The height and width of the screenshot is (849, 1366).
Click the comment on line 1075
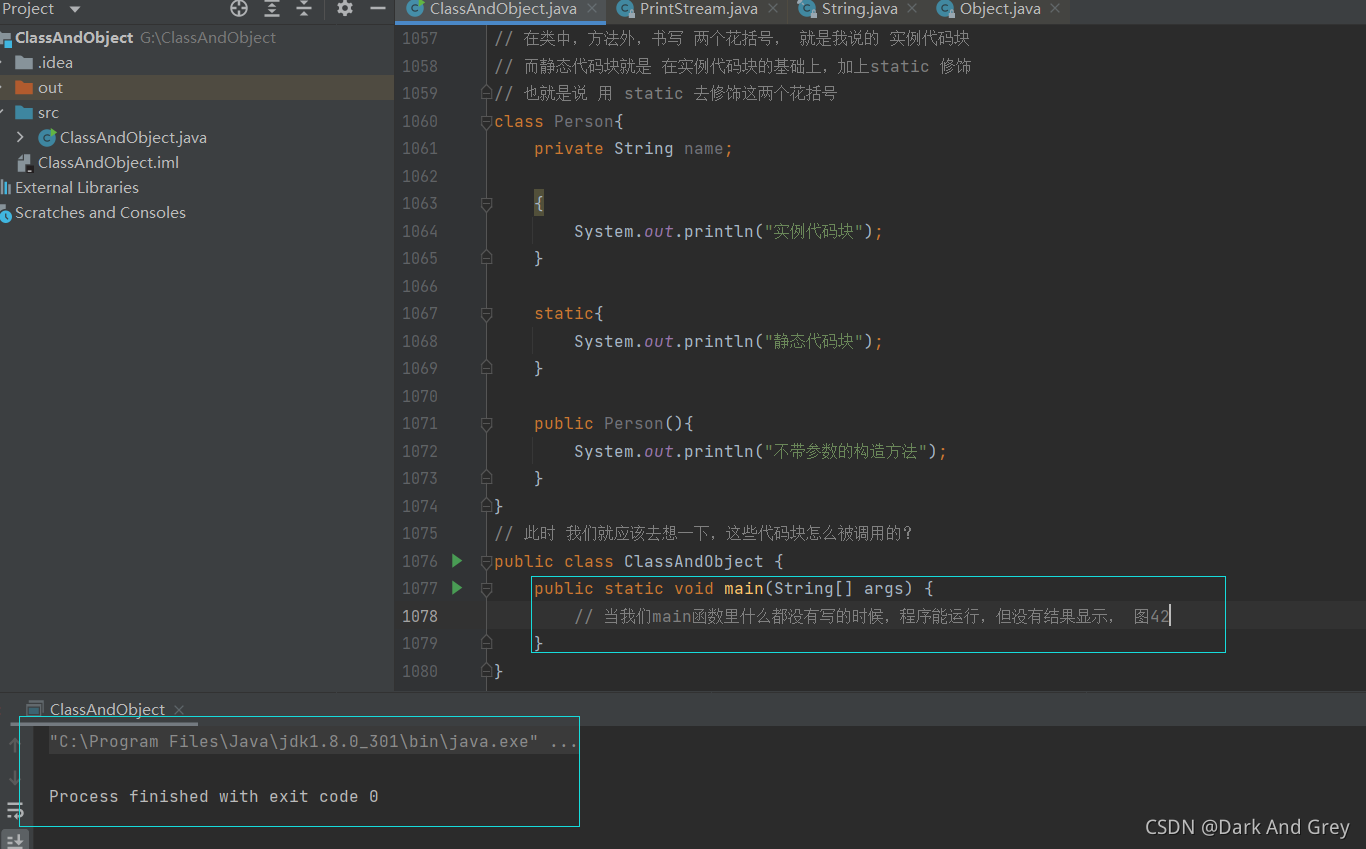[x=704, y=533]
